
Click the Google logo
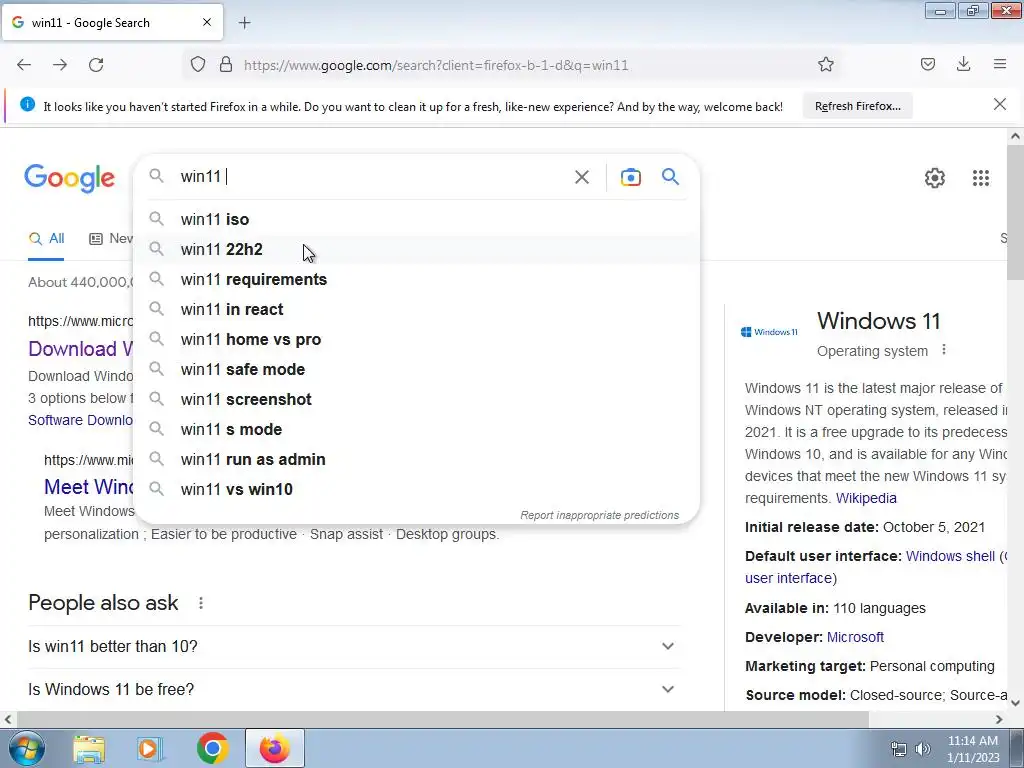click(69, 178)
